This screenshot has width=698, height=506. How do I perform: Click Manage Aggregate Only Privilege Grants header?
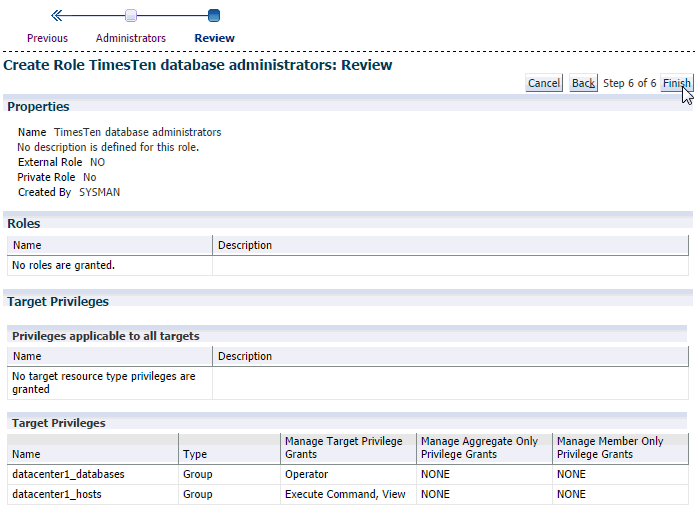coord(479,447)
